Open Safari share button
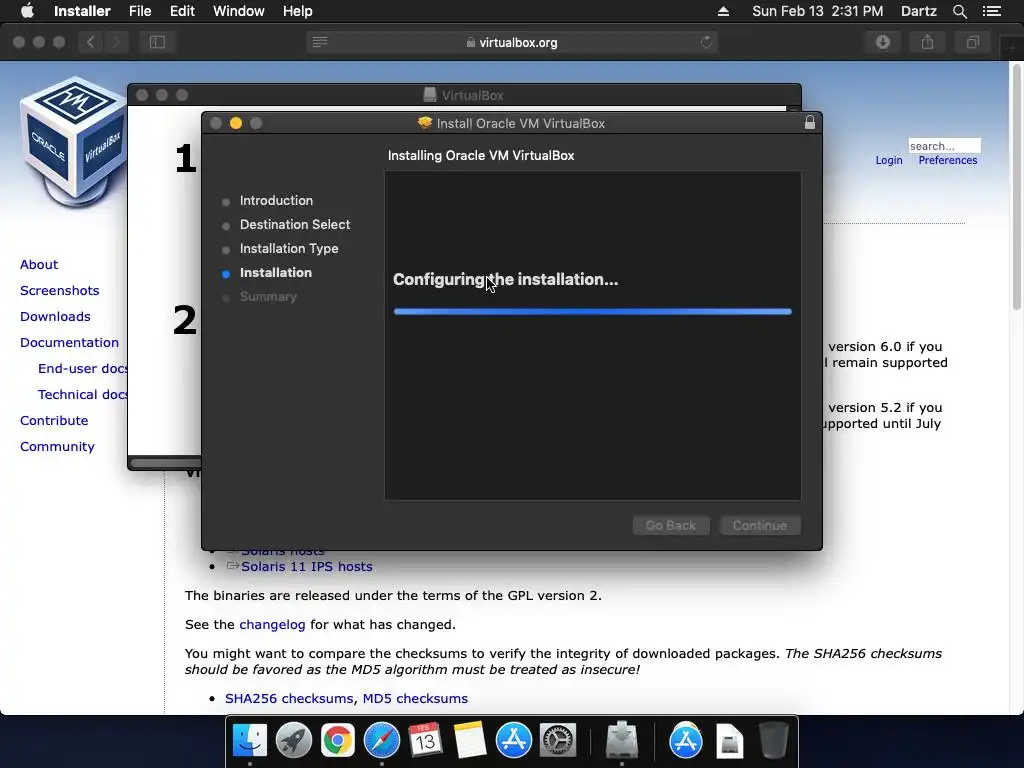Screen dimensions: 1024x768 [927, 42]
